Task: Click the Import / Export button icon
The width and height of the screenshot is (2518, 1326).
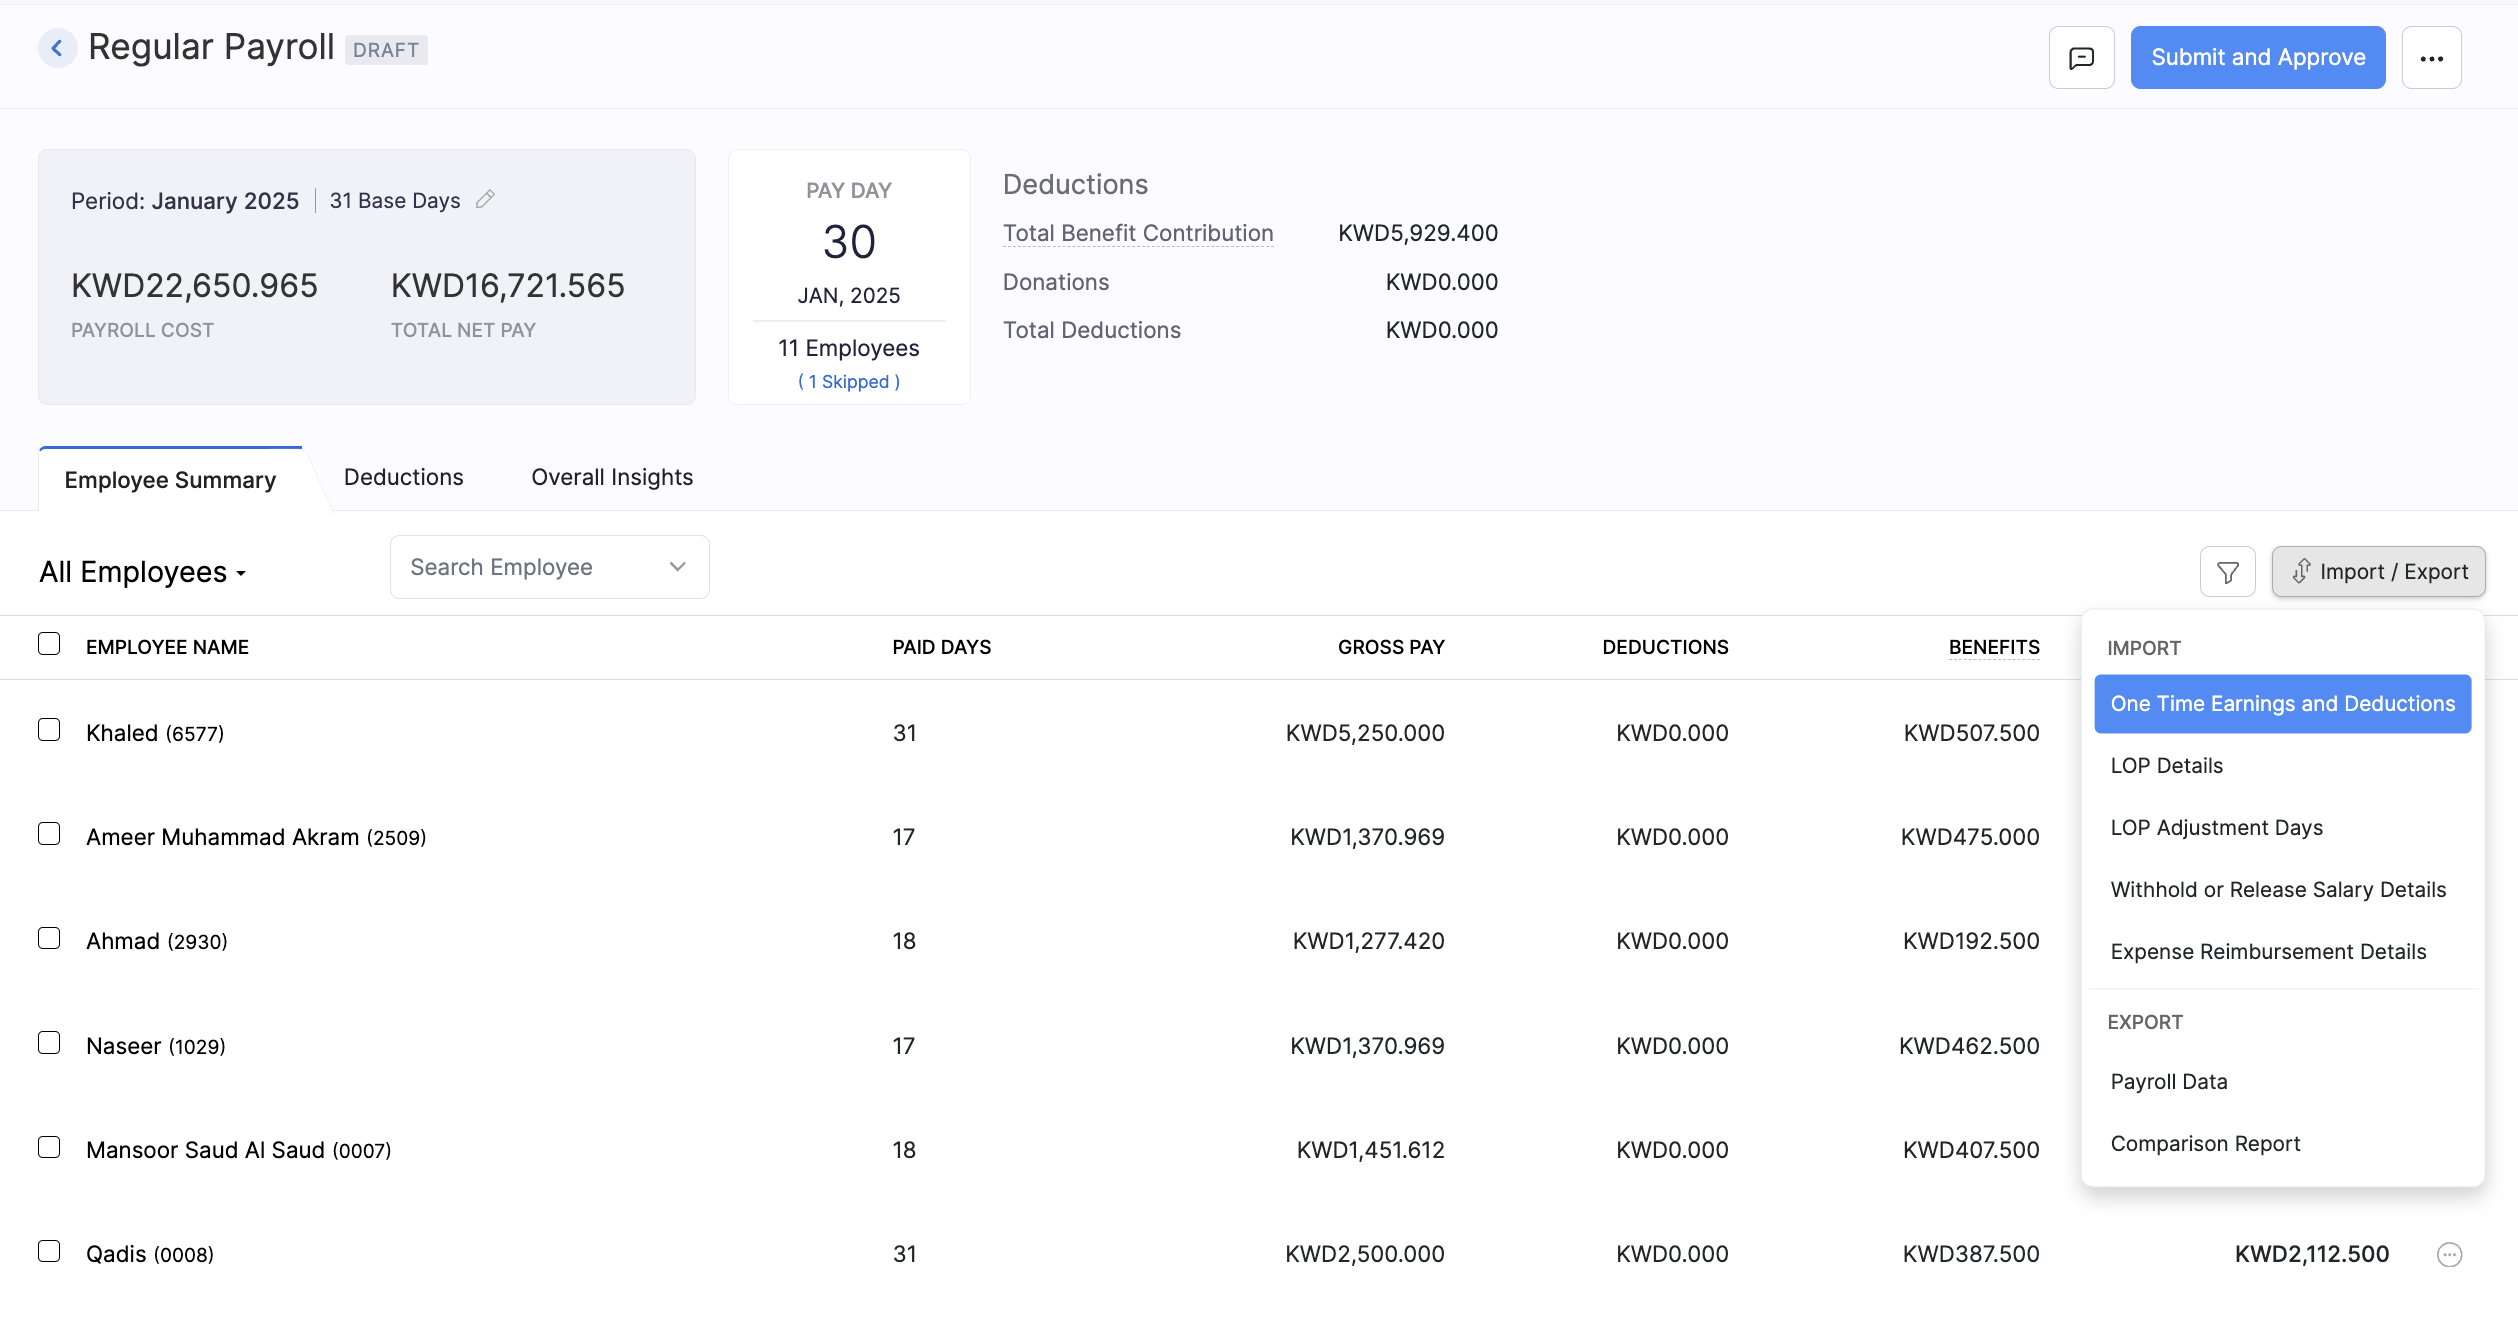Action: point(2300,571)
